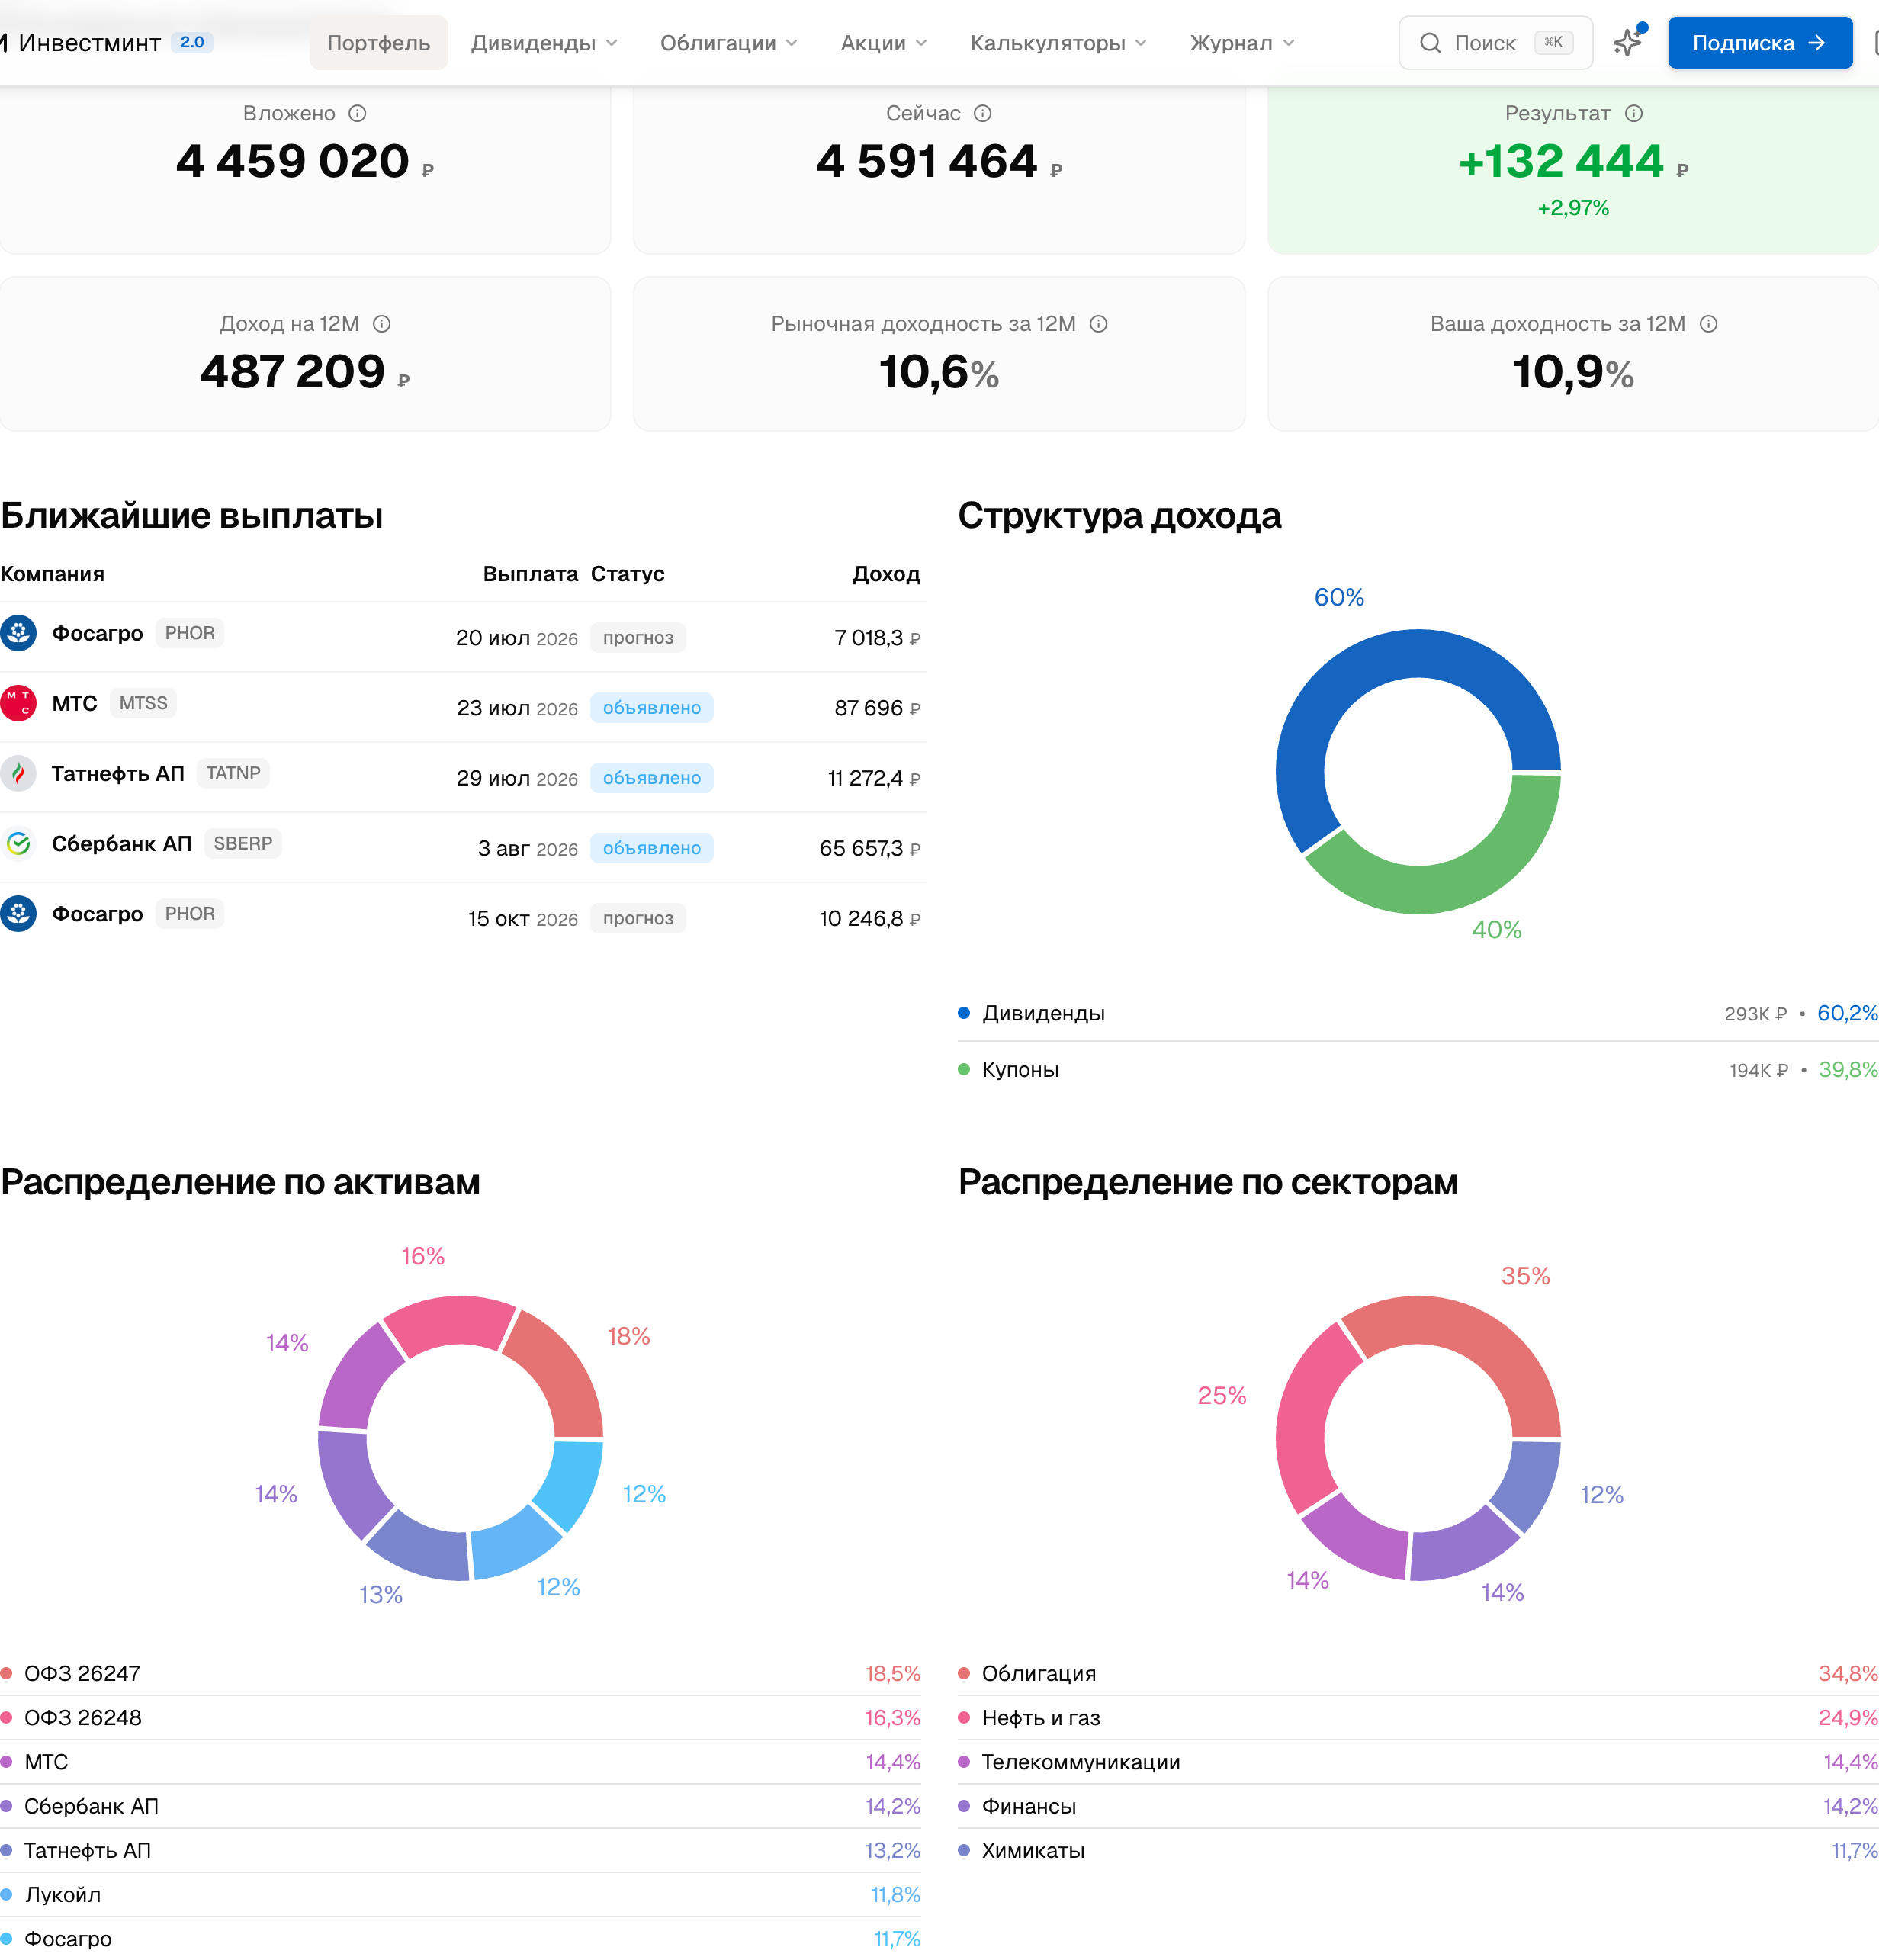The height and width of the screenshot is (1960, 1879).
Task: Click the Доход column header
Action: tap(886, 574)
